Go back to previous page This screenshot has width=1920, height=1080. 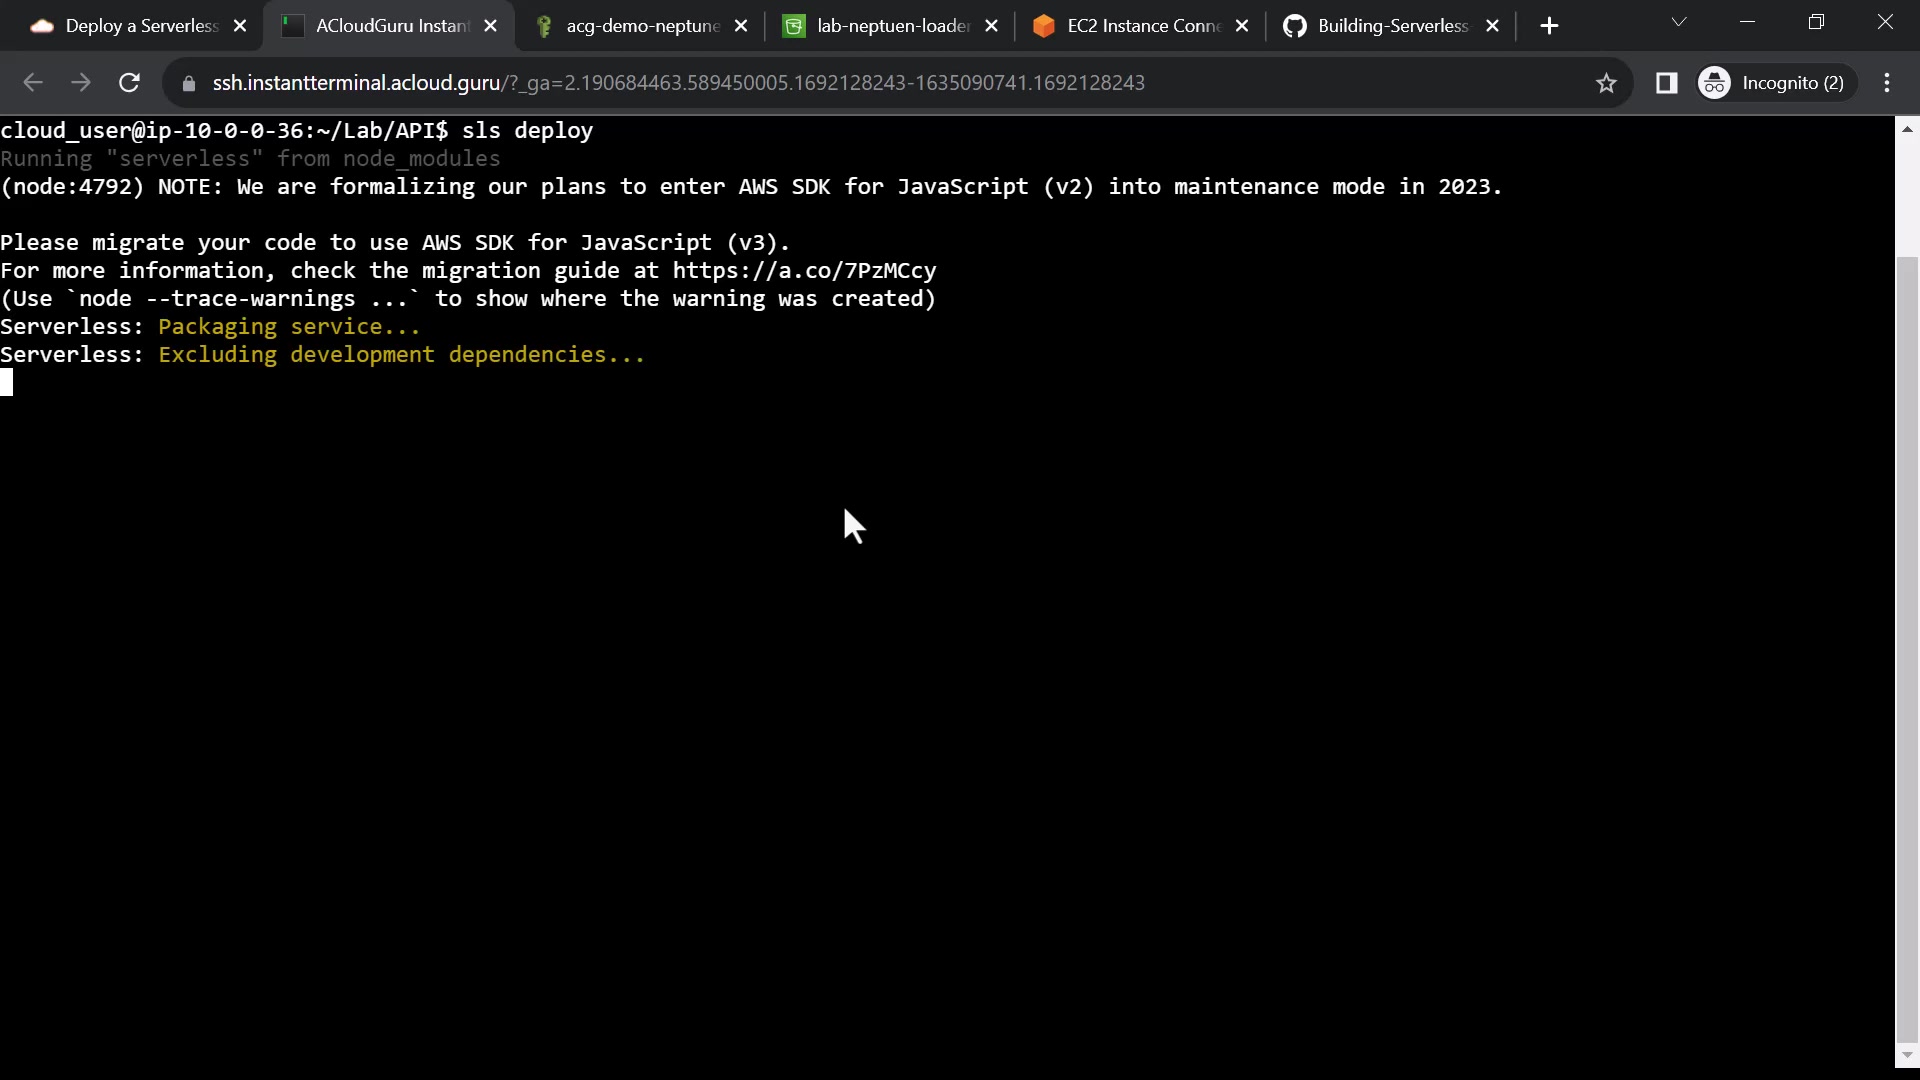(x=33, y=83)
